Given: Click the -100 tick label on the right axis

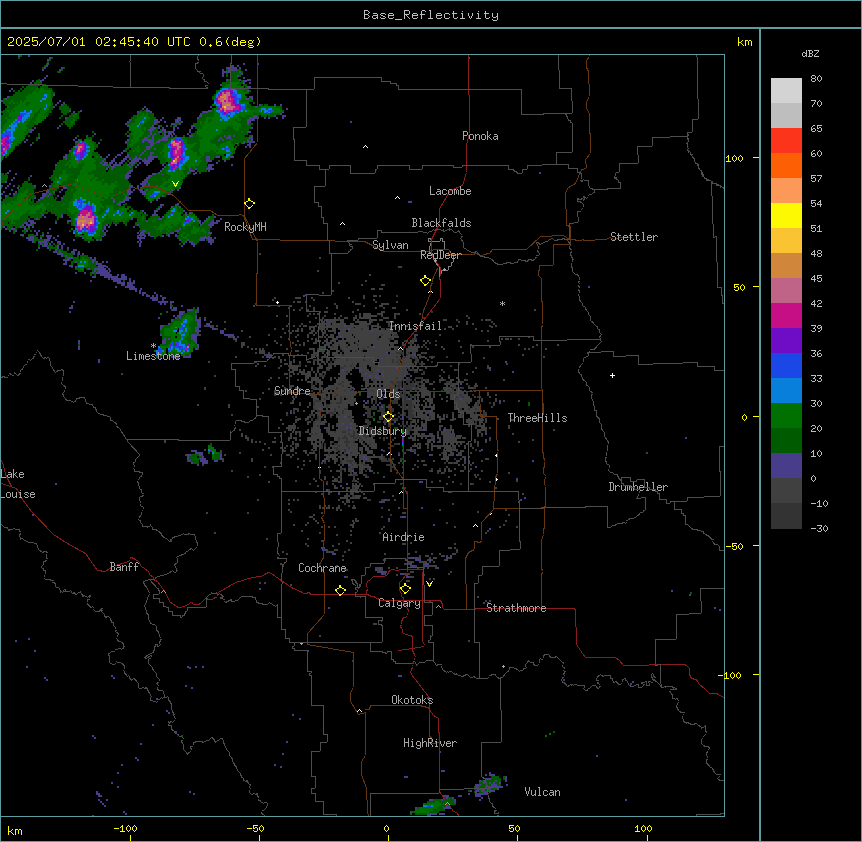Looking at the screenshot, I should point(731,675).
